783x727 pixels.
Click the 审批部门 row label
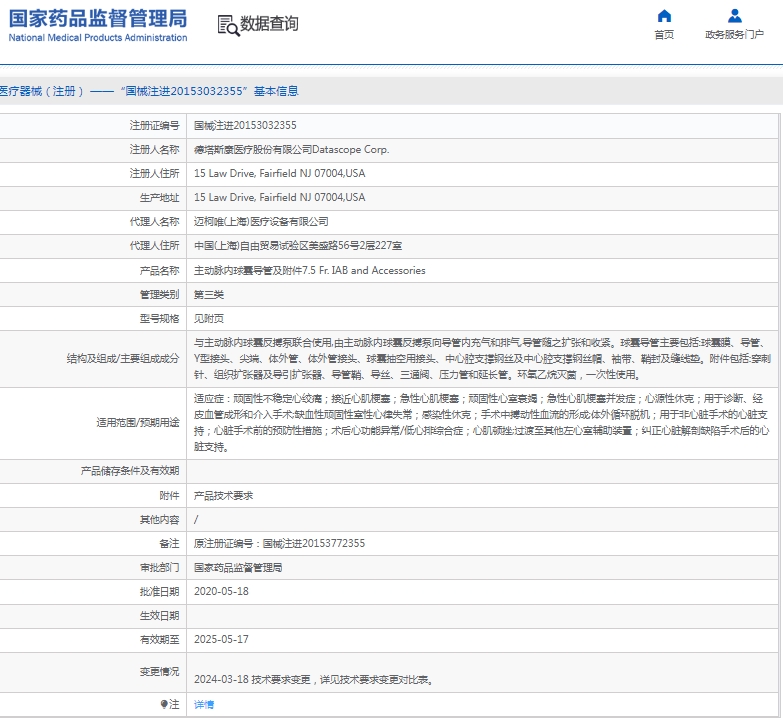[x=159, y=567]
